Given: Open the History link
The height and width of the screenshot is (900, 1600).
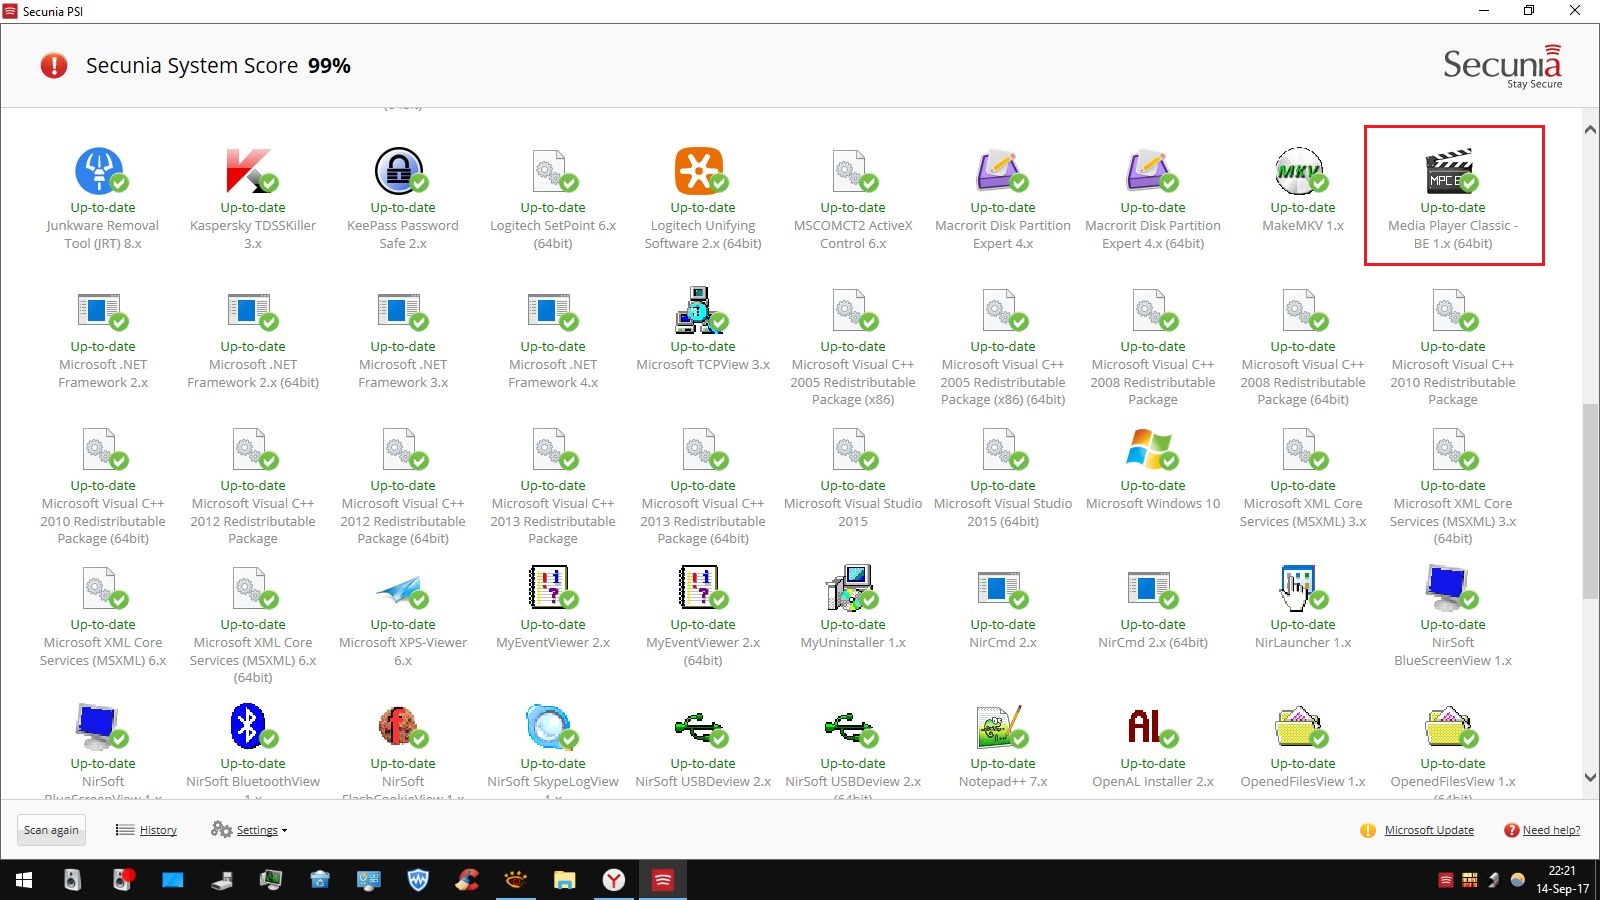Looking at the screenshot, I should point(158,830).
